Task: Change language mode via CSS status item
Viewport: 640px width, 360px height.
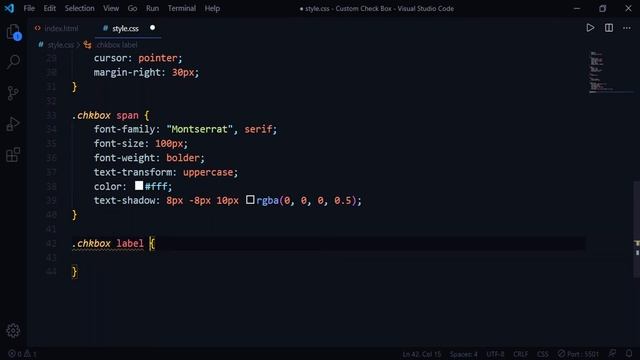Action: 542,354
